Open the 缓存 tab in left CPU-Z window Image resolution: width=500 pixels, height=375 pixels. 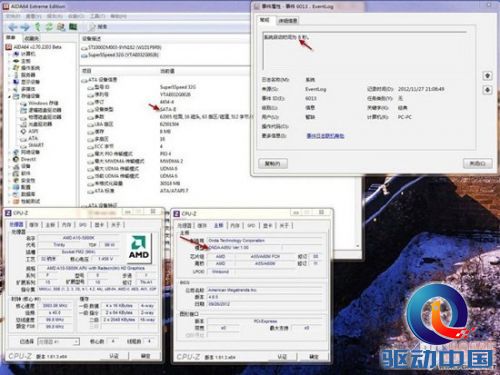34,225
